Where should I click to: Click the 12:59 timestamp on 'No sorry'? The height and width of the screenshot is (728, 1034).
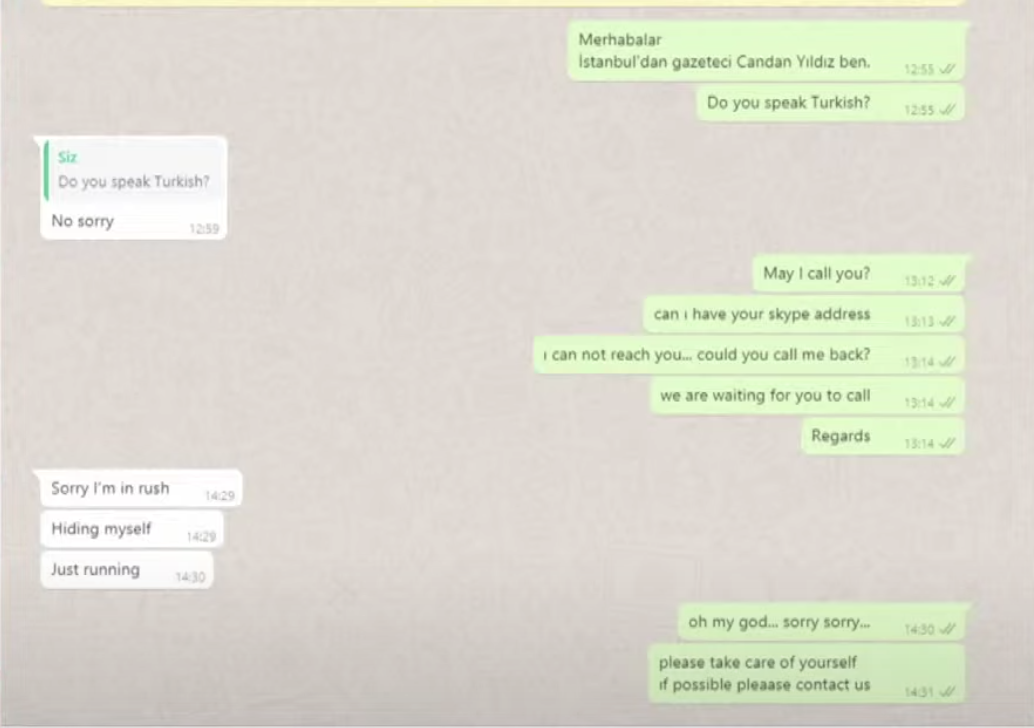pos(204,229)
